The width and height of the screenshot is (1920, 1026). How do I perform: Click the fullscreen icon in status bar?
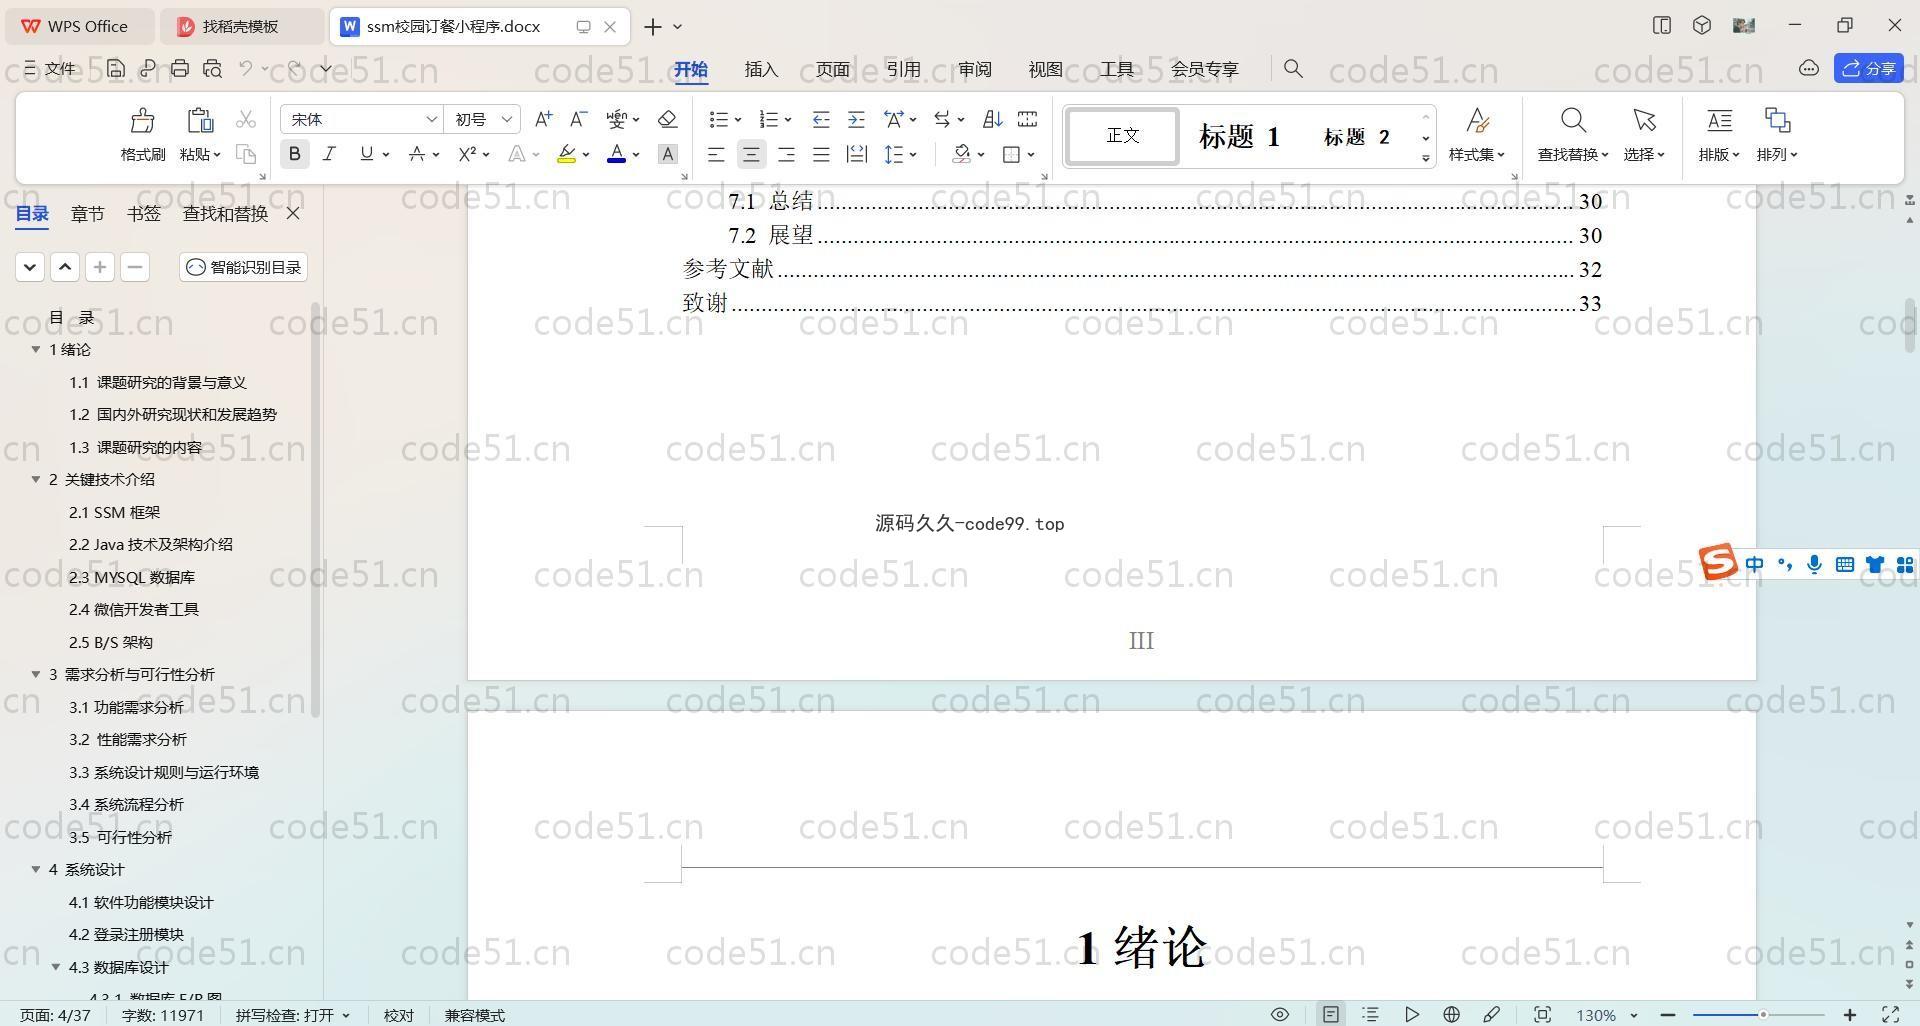[1890, 1014]
